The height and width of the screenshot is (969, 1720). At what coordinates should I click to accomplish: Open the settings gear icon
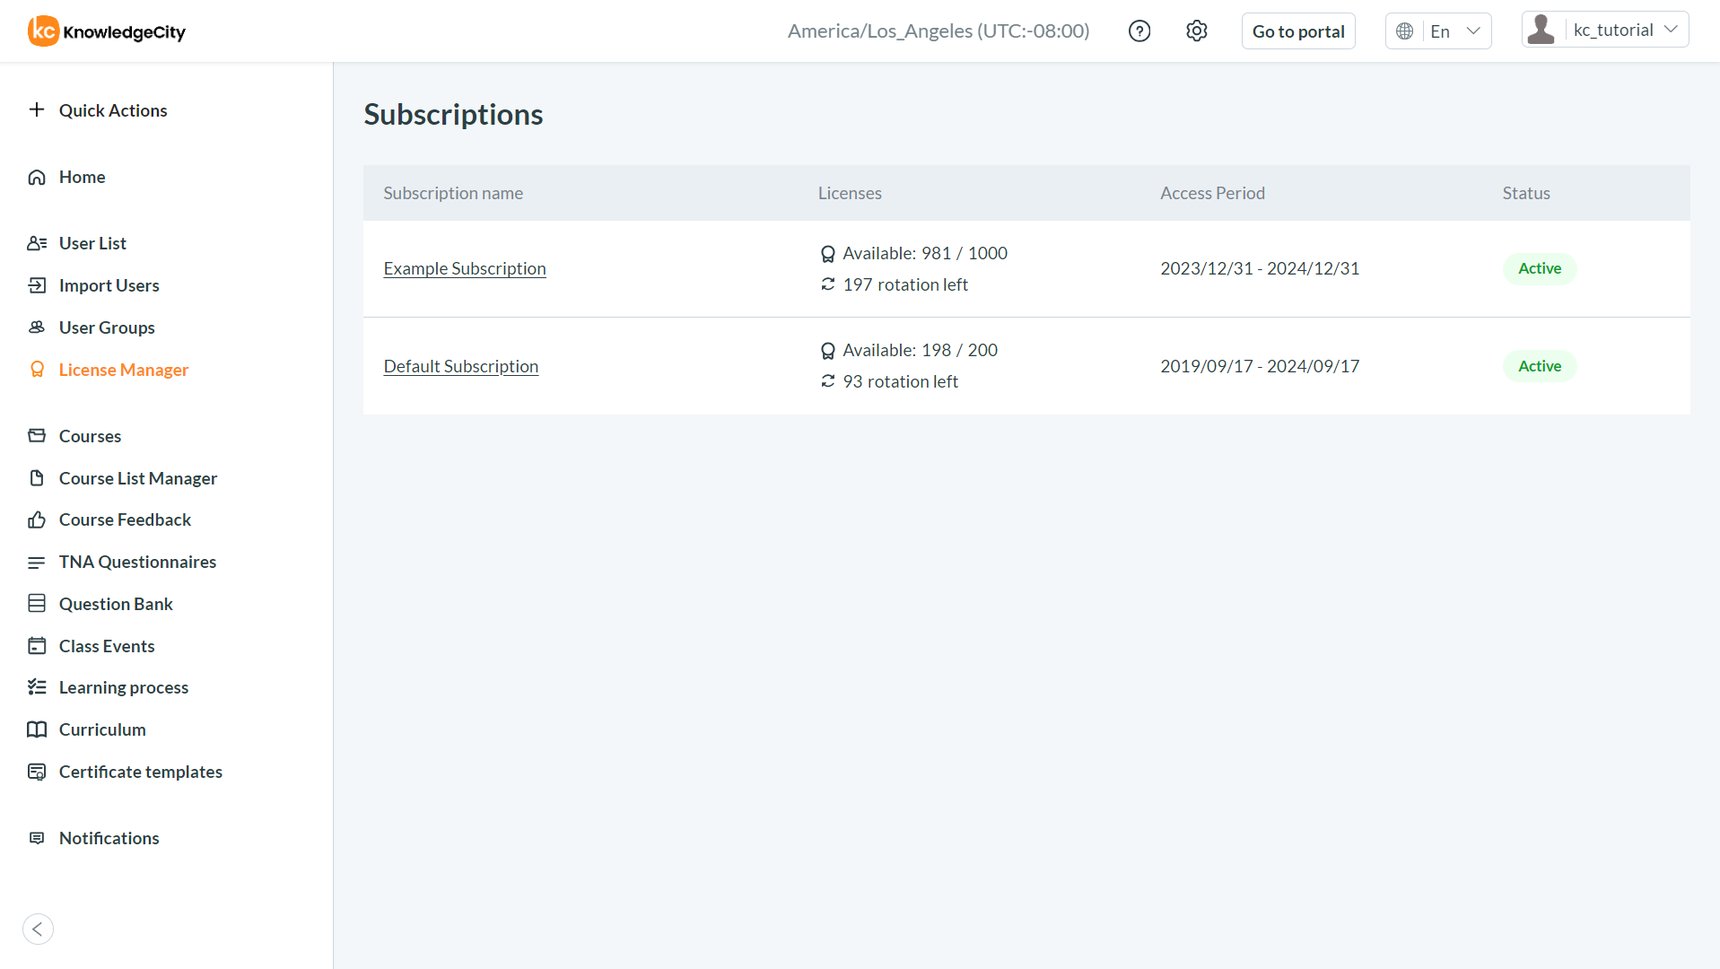coord(1196,30)
